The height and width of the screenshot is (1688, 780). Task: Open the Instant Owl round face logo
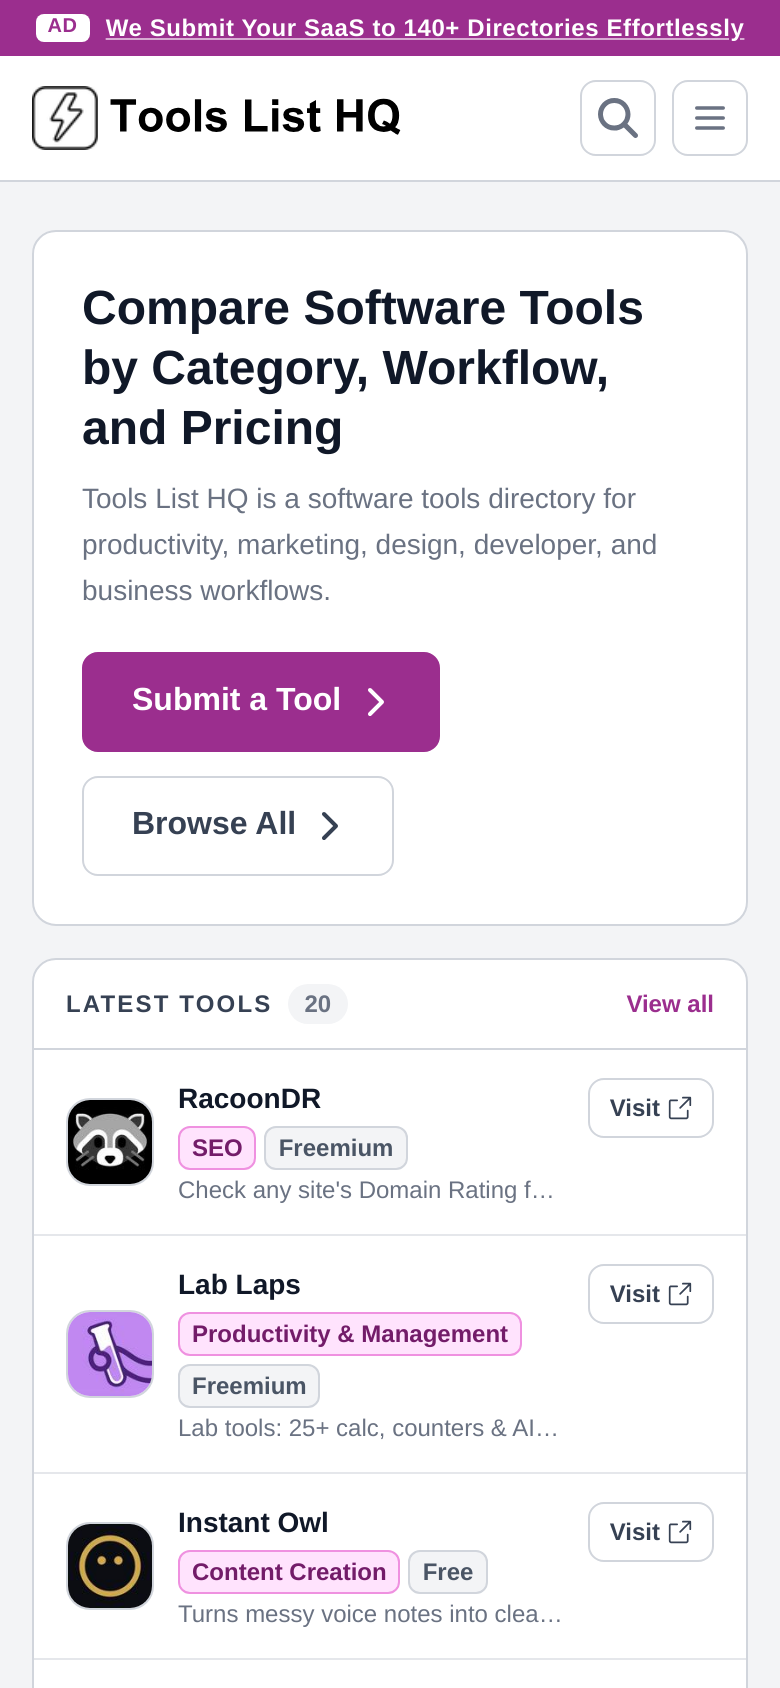point(110,1566)
